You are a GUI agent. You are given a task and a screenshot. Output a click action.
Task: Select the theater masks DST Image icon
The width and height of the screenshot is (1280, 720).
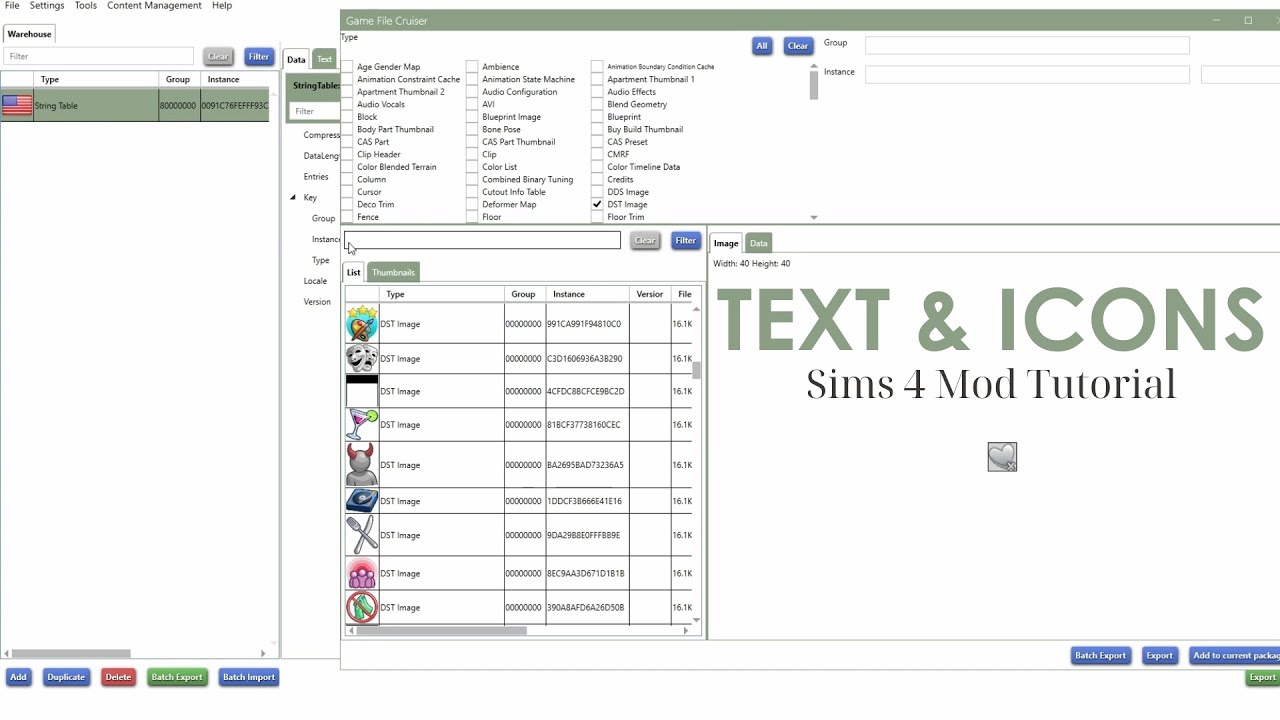tap(362, 358)
